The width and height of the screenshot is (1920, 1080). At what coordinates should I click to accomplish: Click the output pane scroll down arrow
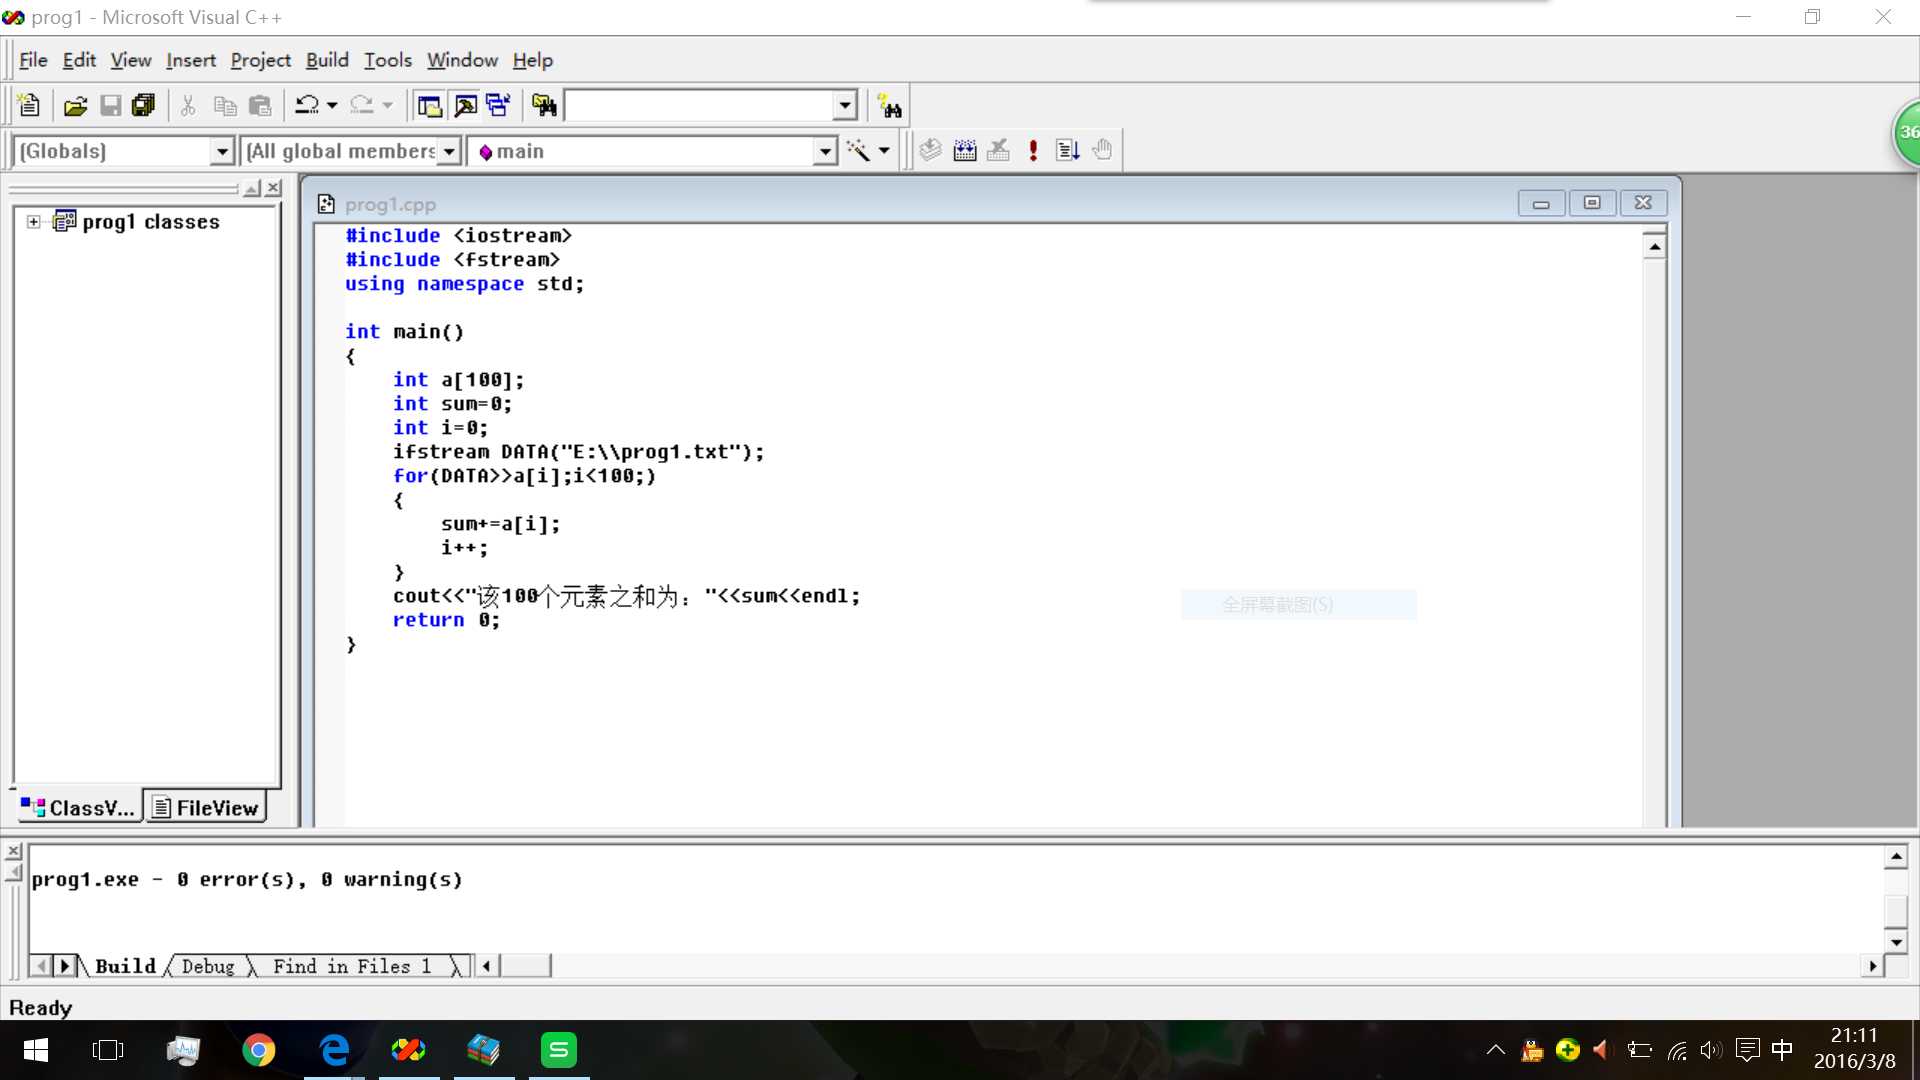point(1897,942)
